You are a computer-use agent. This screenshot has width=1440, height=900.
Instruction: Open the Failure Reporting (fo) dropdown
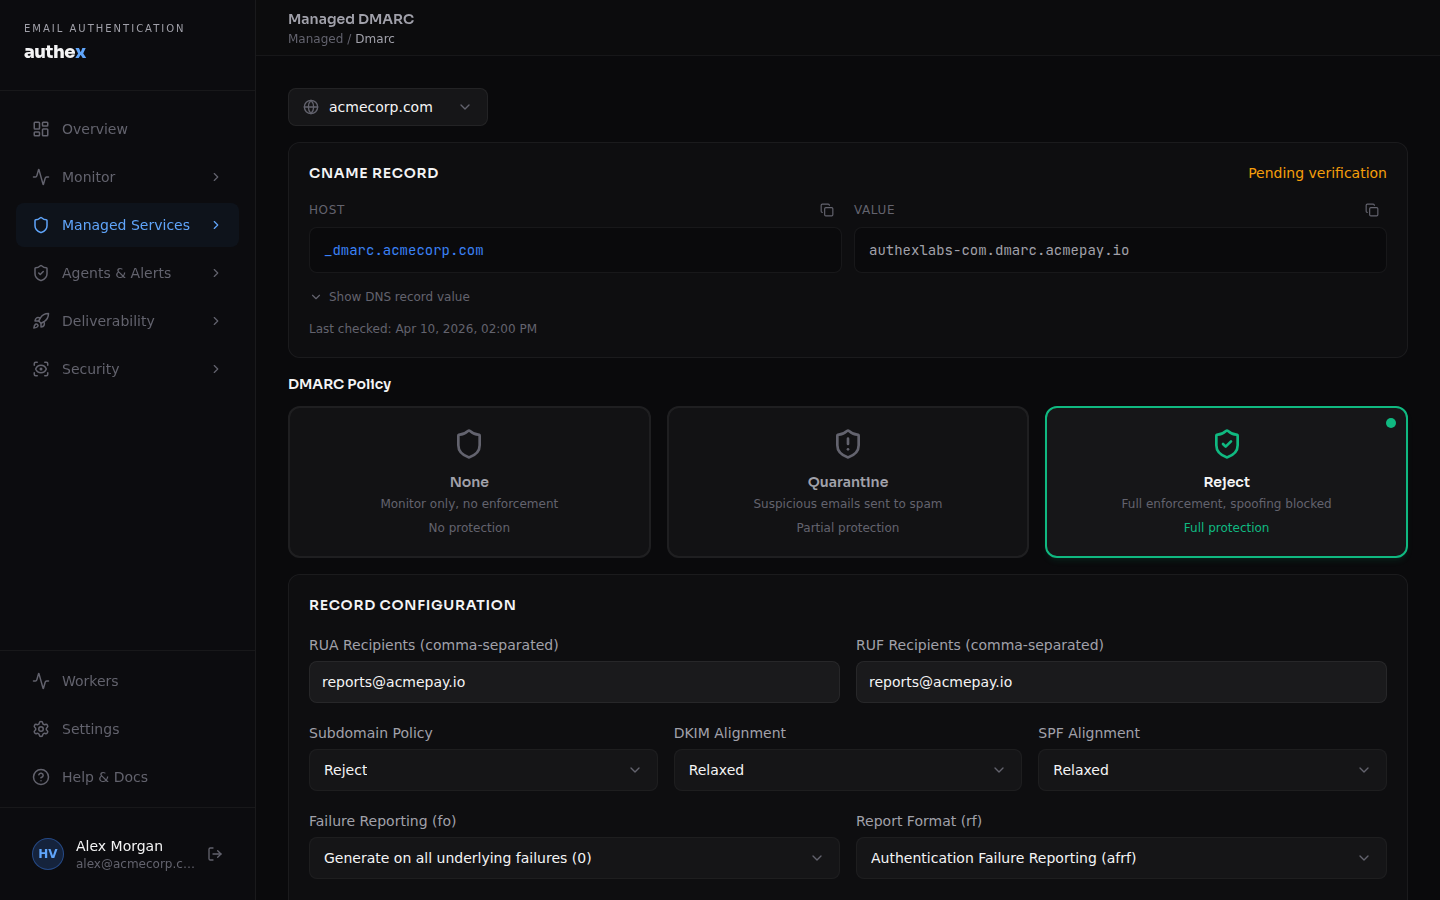574,858
